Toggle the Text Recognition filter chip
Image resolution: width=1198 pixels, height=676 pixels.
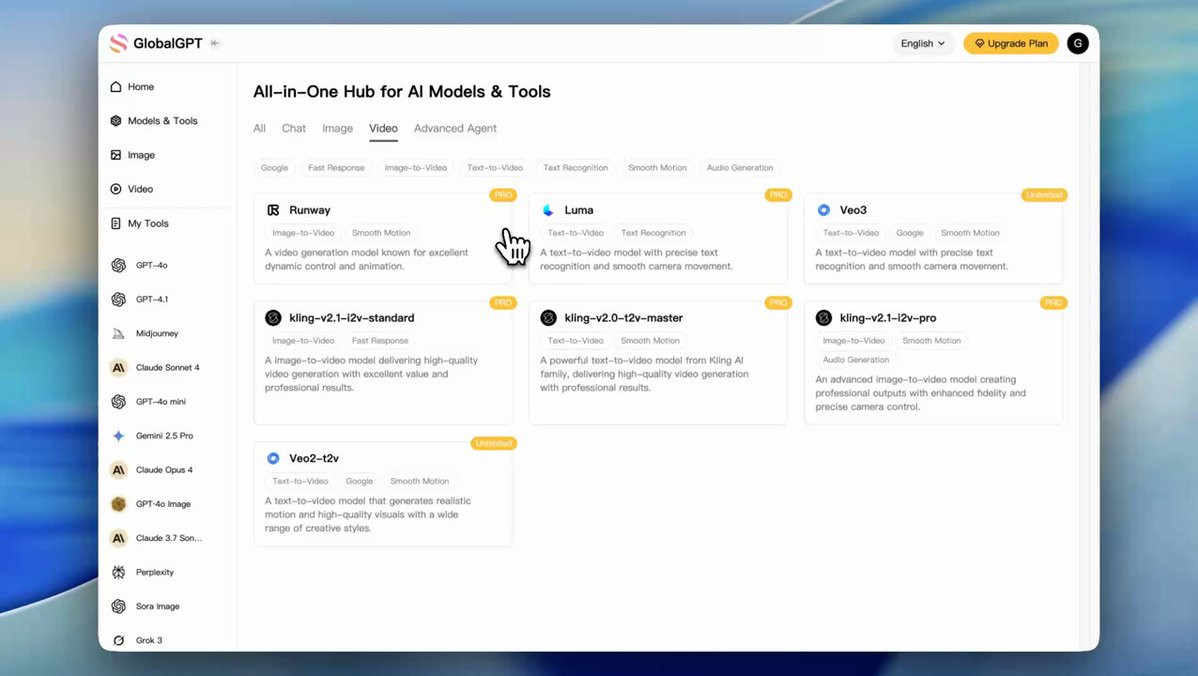pos(575,168)
